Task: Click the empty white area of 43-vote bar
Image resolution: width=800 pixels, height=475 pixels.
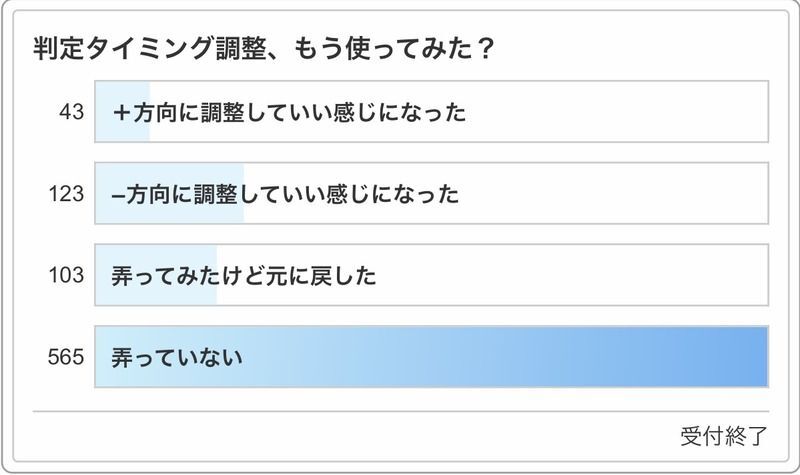Action: click(x=620, y=113)
